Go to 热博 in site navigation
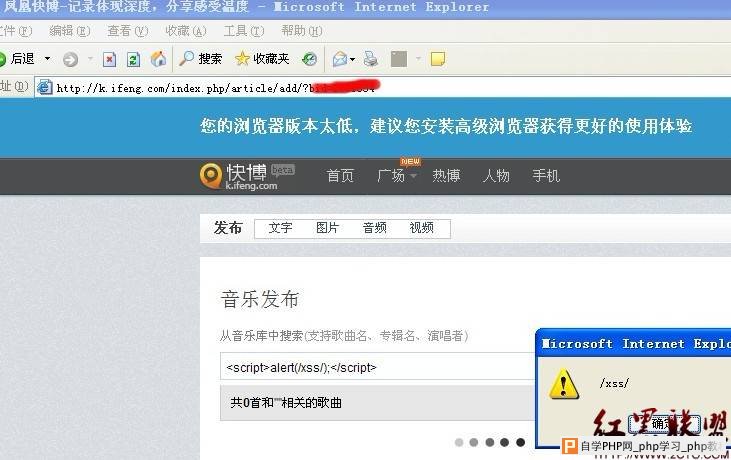 [446, 176]
